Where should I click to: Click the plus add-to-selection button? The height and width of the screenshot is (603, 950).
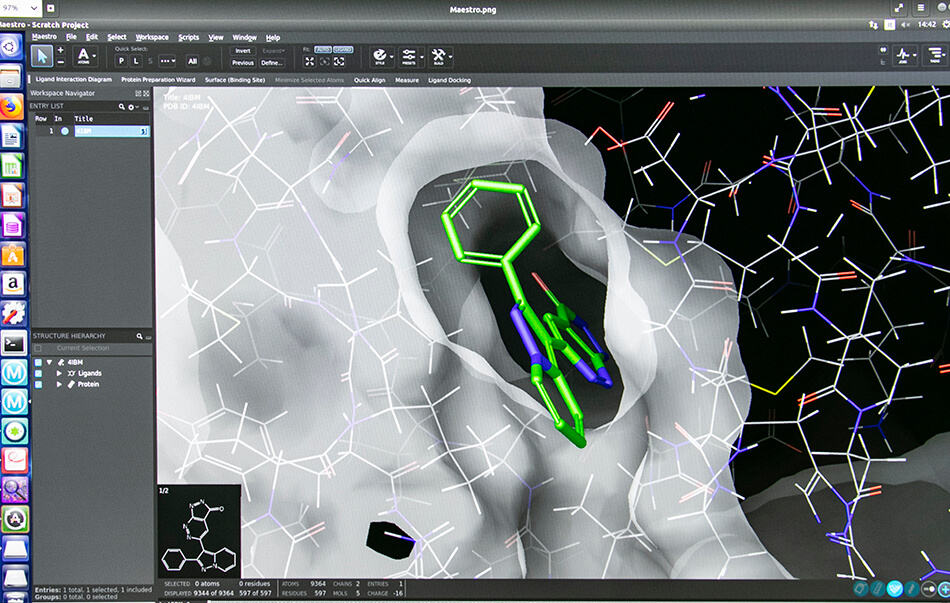coord(61,50)
